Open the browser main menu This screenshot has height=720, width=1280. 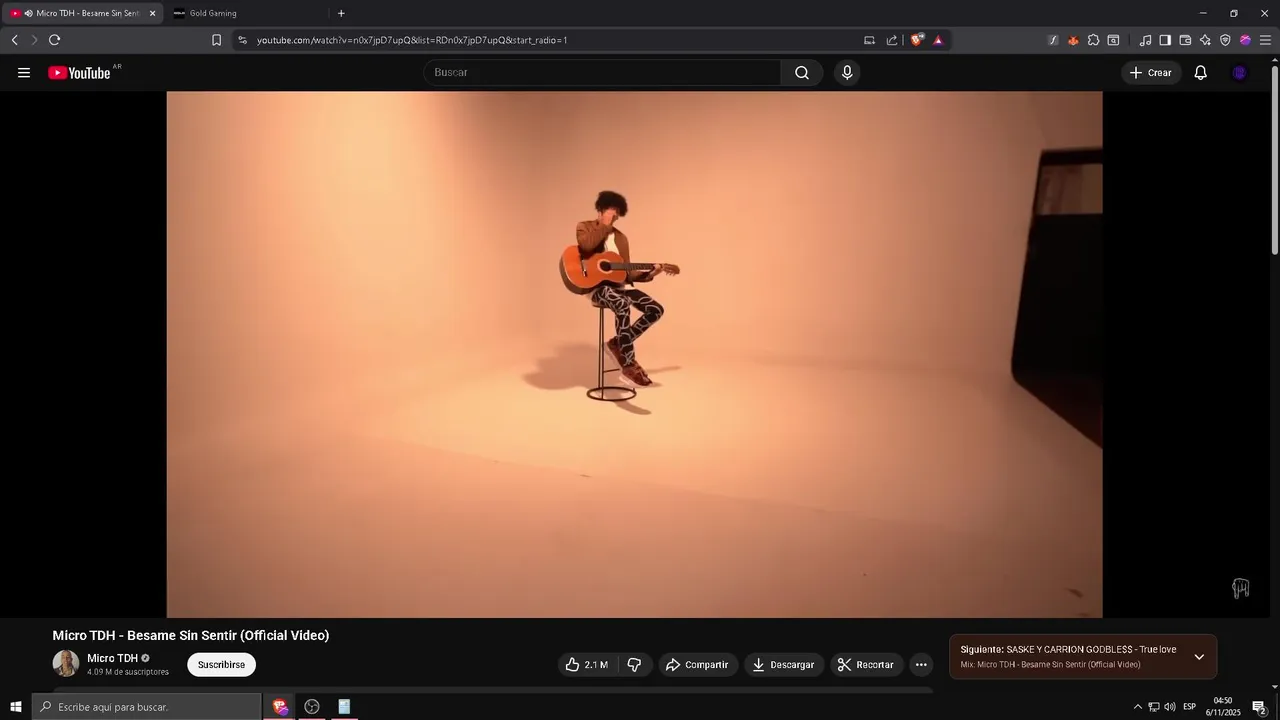coord(1265,40)
